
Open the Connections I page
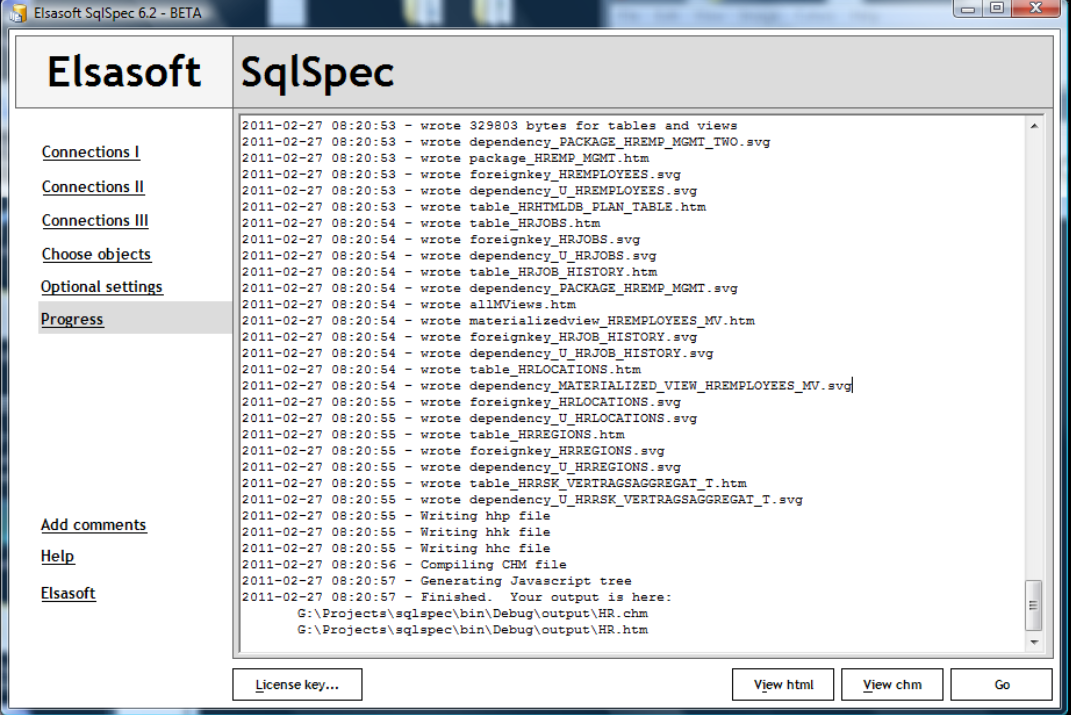(x=90, y=152)
